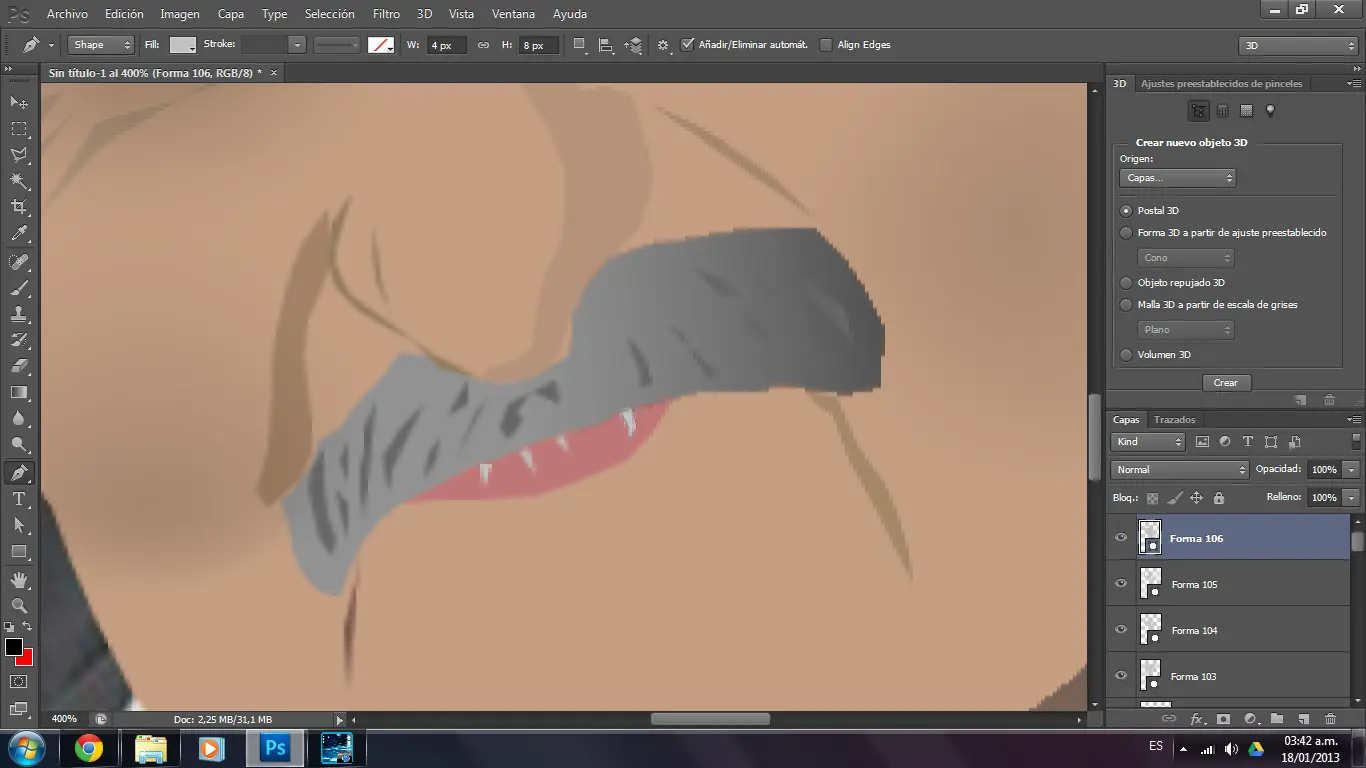The height and width of the screenshot is (768, 1366).
Task: Open the Shape tool mode dropdown
Action: 101,45
